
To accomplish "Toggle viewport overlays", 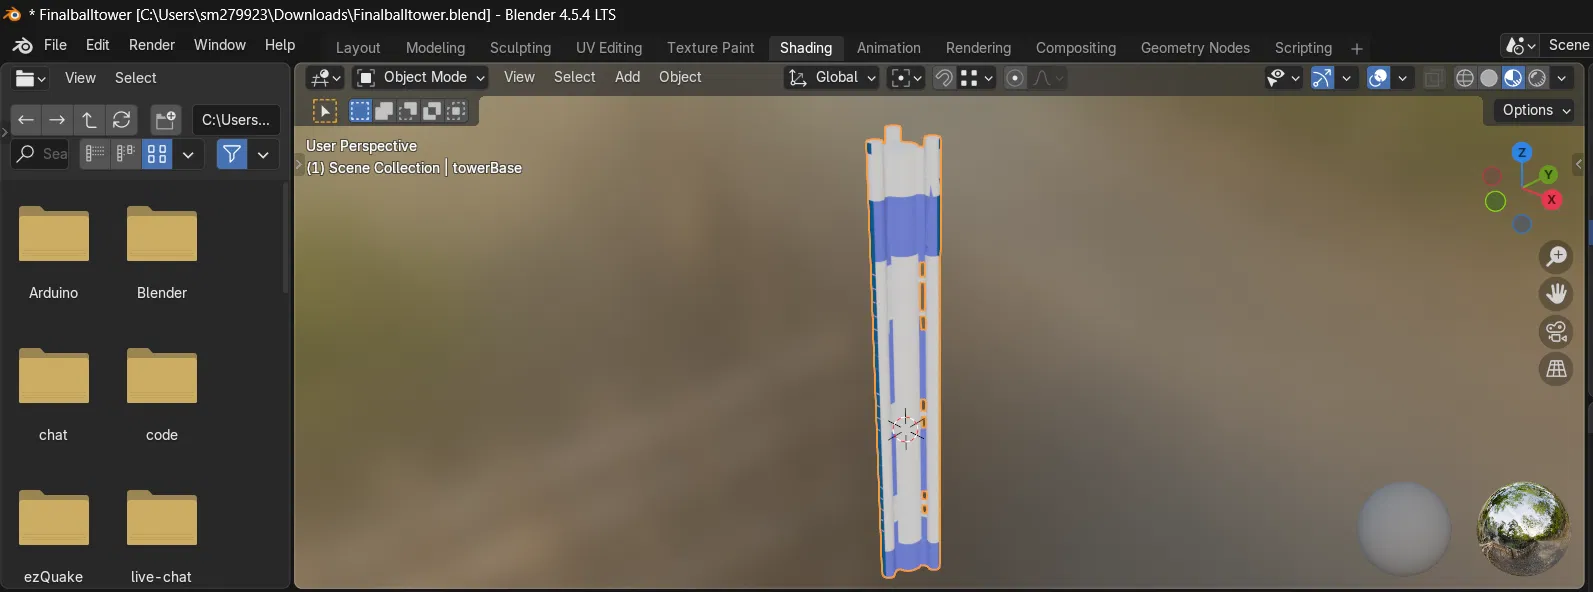I will tap(1378, 78).
